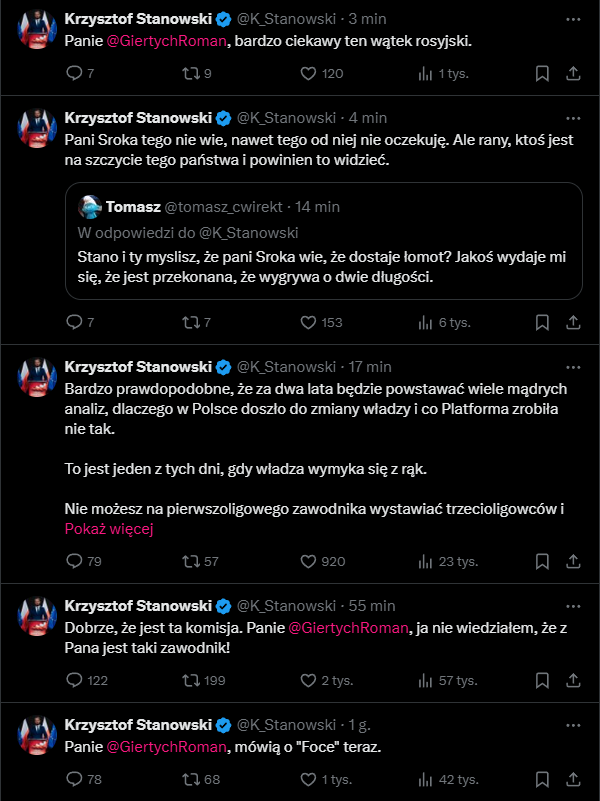Reply to the 'wątek rosyjski' tweet
The height and width of the screenshot is (801, 600).
(x=73, y=73)
